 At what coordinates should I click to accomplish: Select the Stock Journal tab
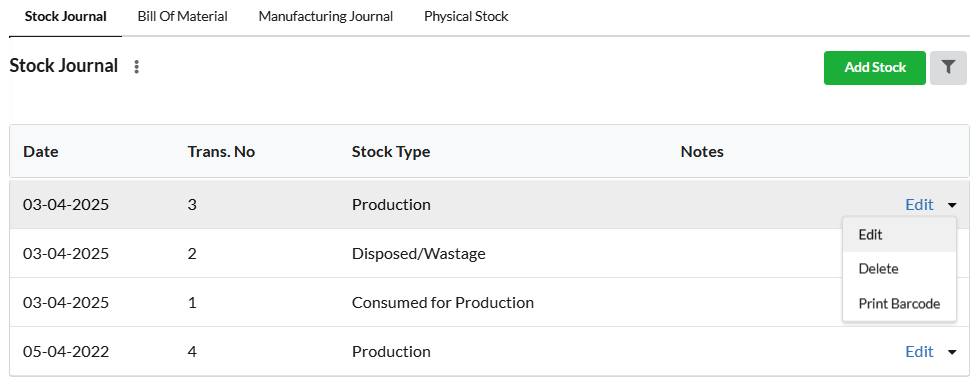tap(66, 17)
